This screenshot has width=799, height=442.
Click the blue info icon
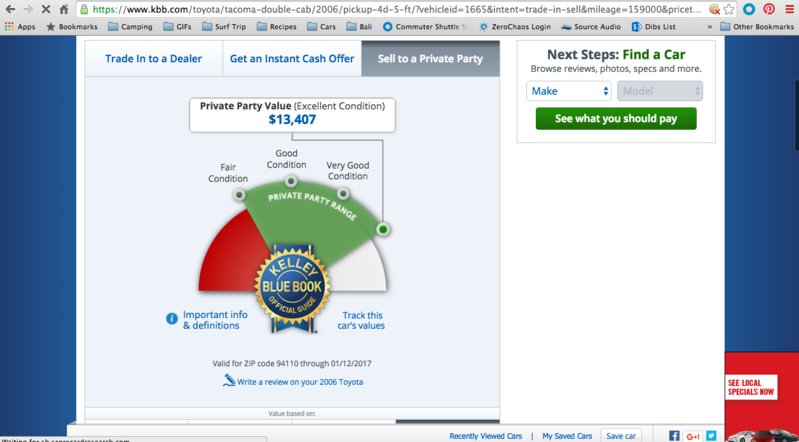(172, 319)
